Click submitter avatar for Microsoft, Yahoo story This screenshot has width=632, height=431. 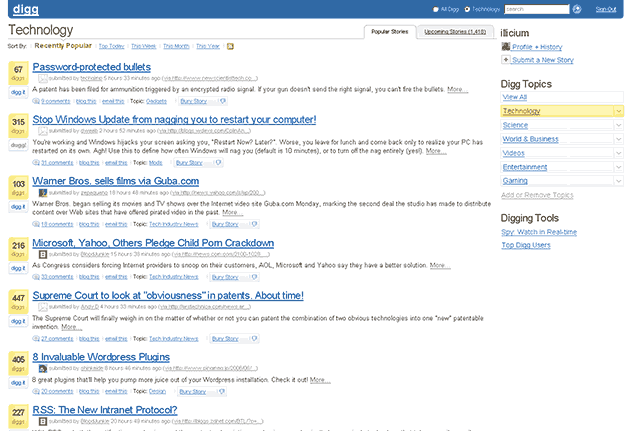[43, 254]
